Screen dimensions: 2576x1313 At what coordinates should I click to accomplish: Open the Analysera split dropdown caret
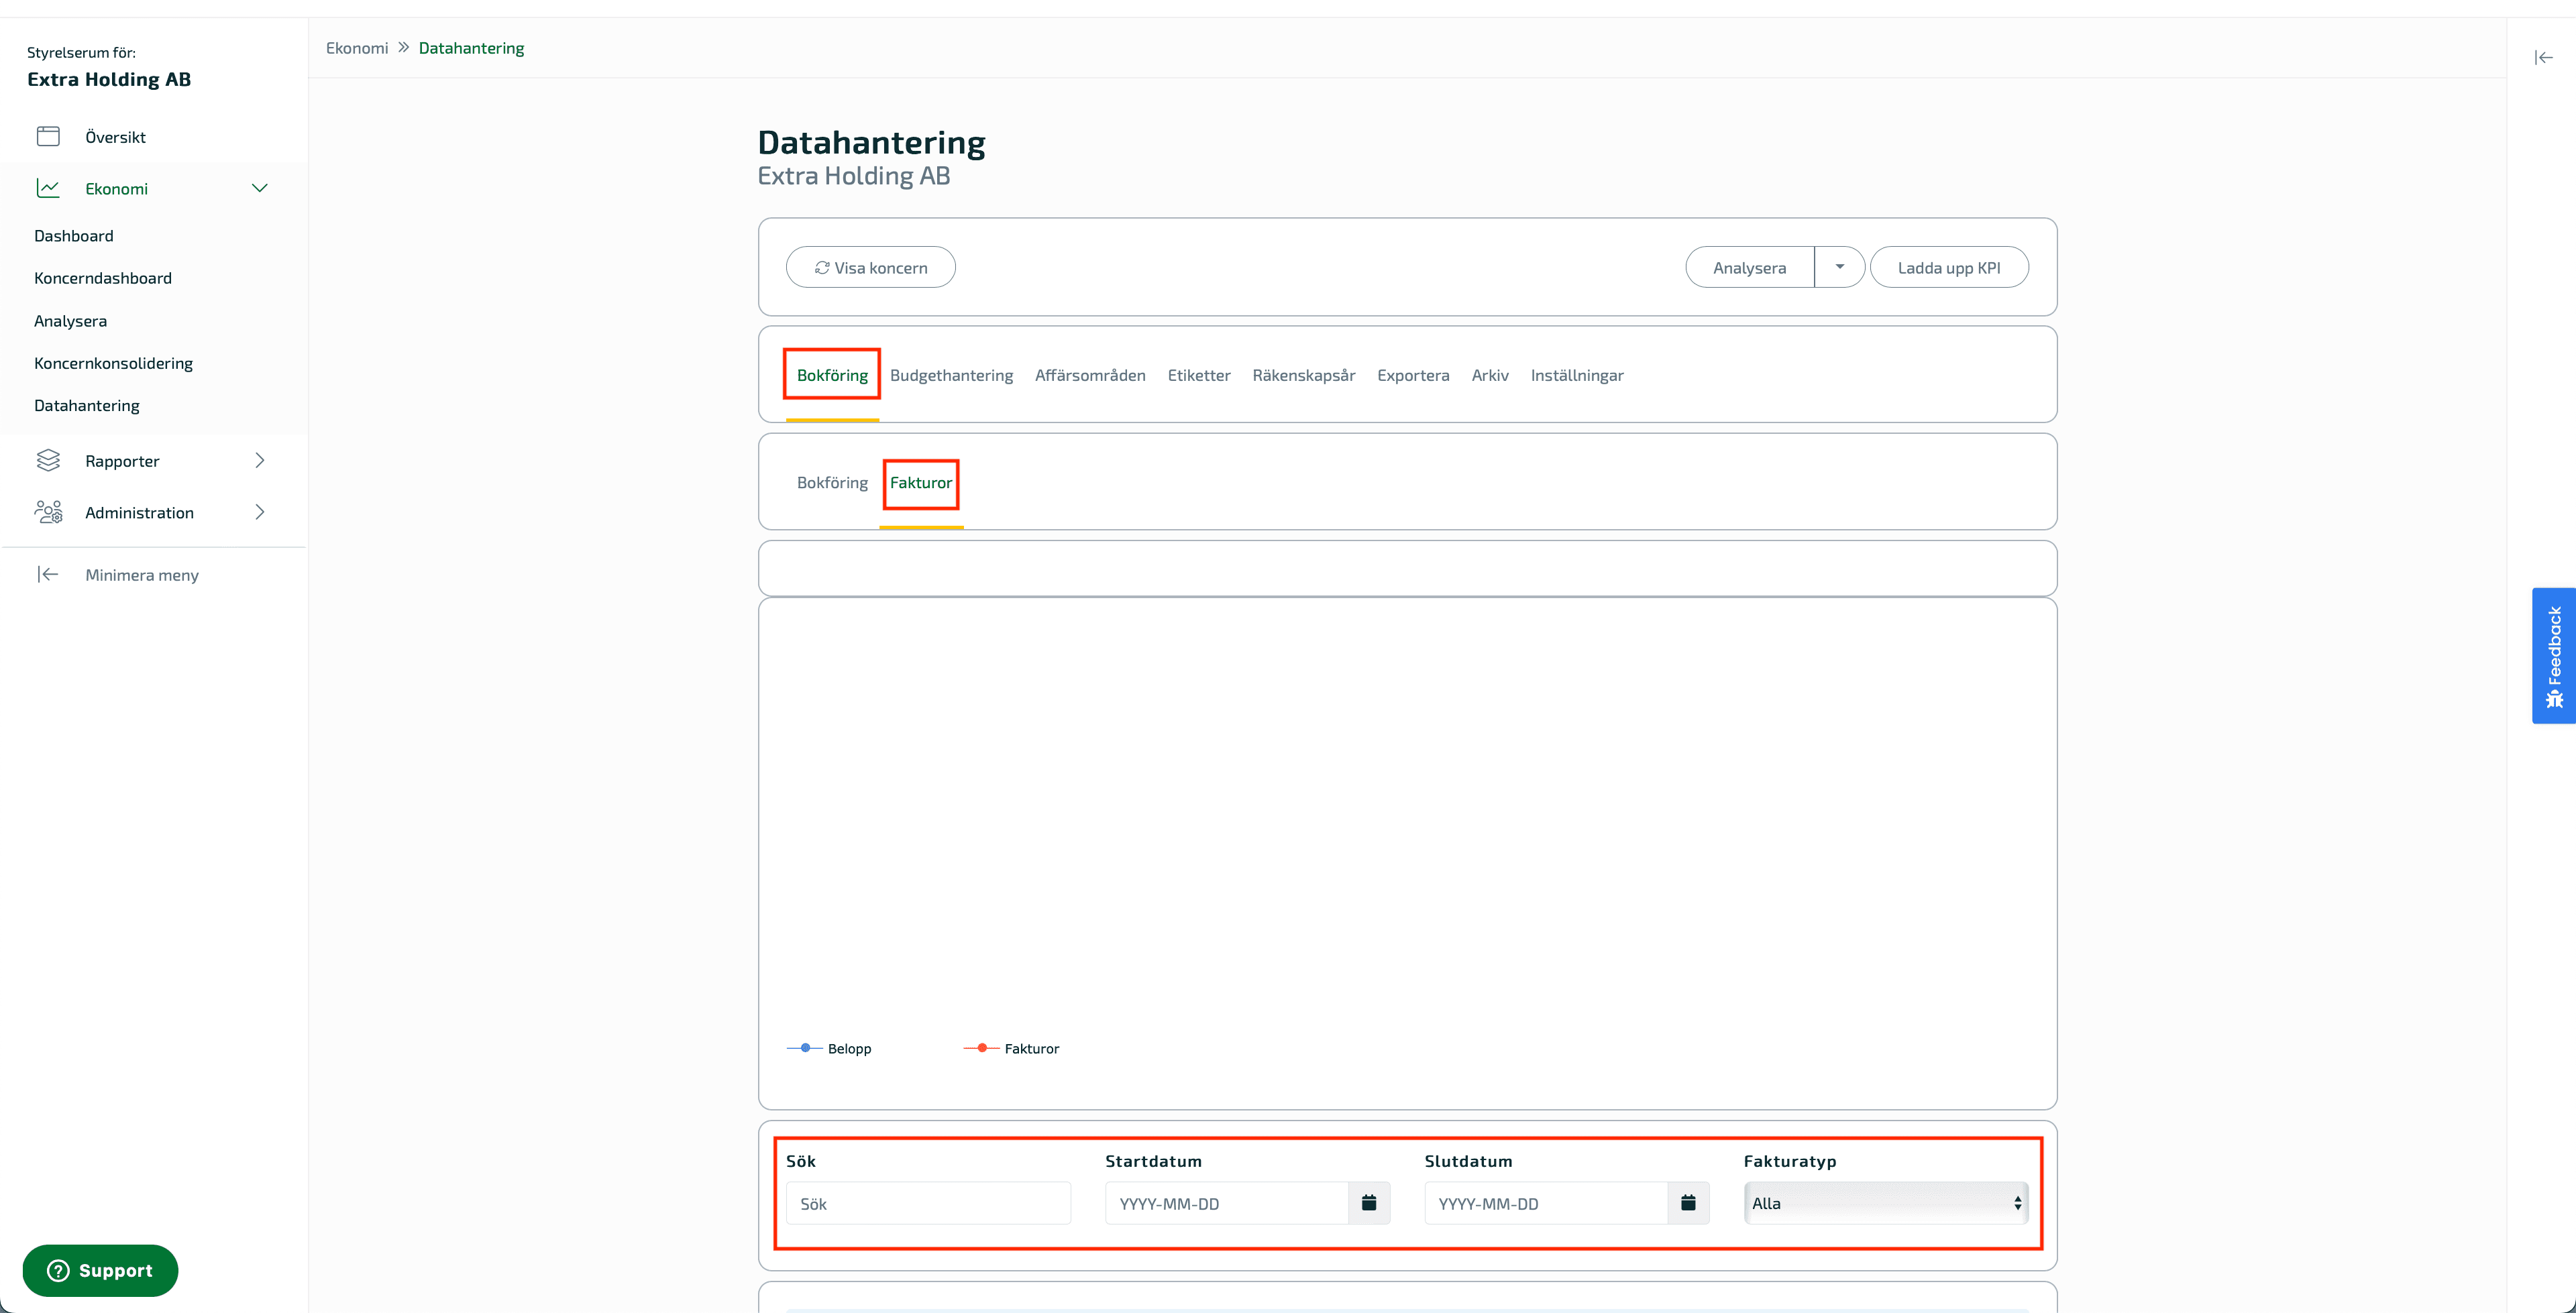tap(1839, 267)
